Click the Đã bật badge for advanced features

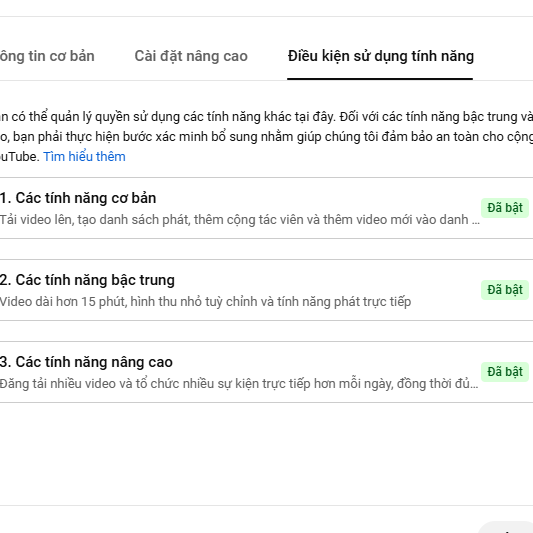click(x=505, y=372)
